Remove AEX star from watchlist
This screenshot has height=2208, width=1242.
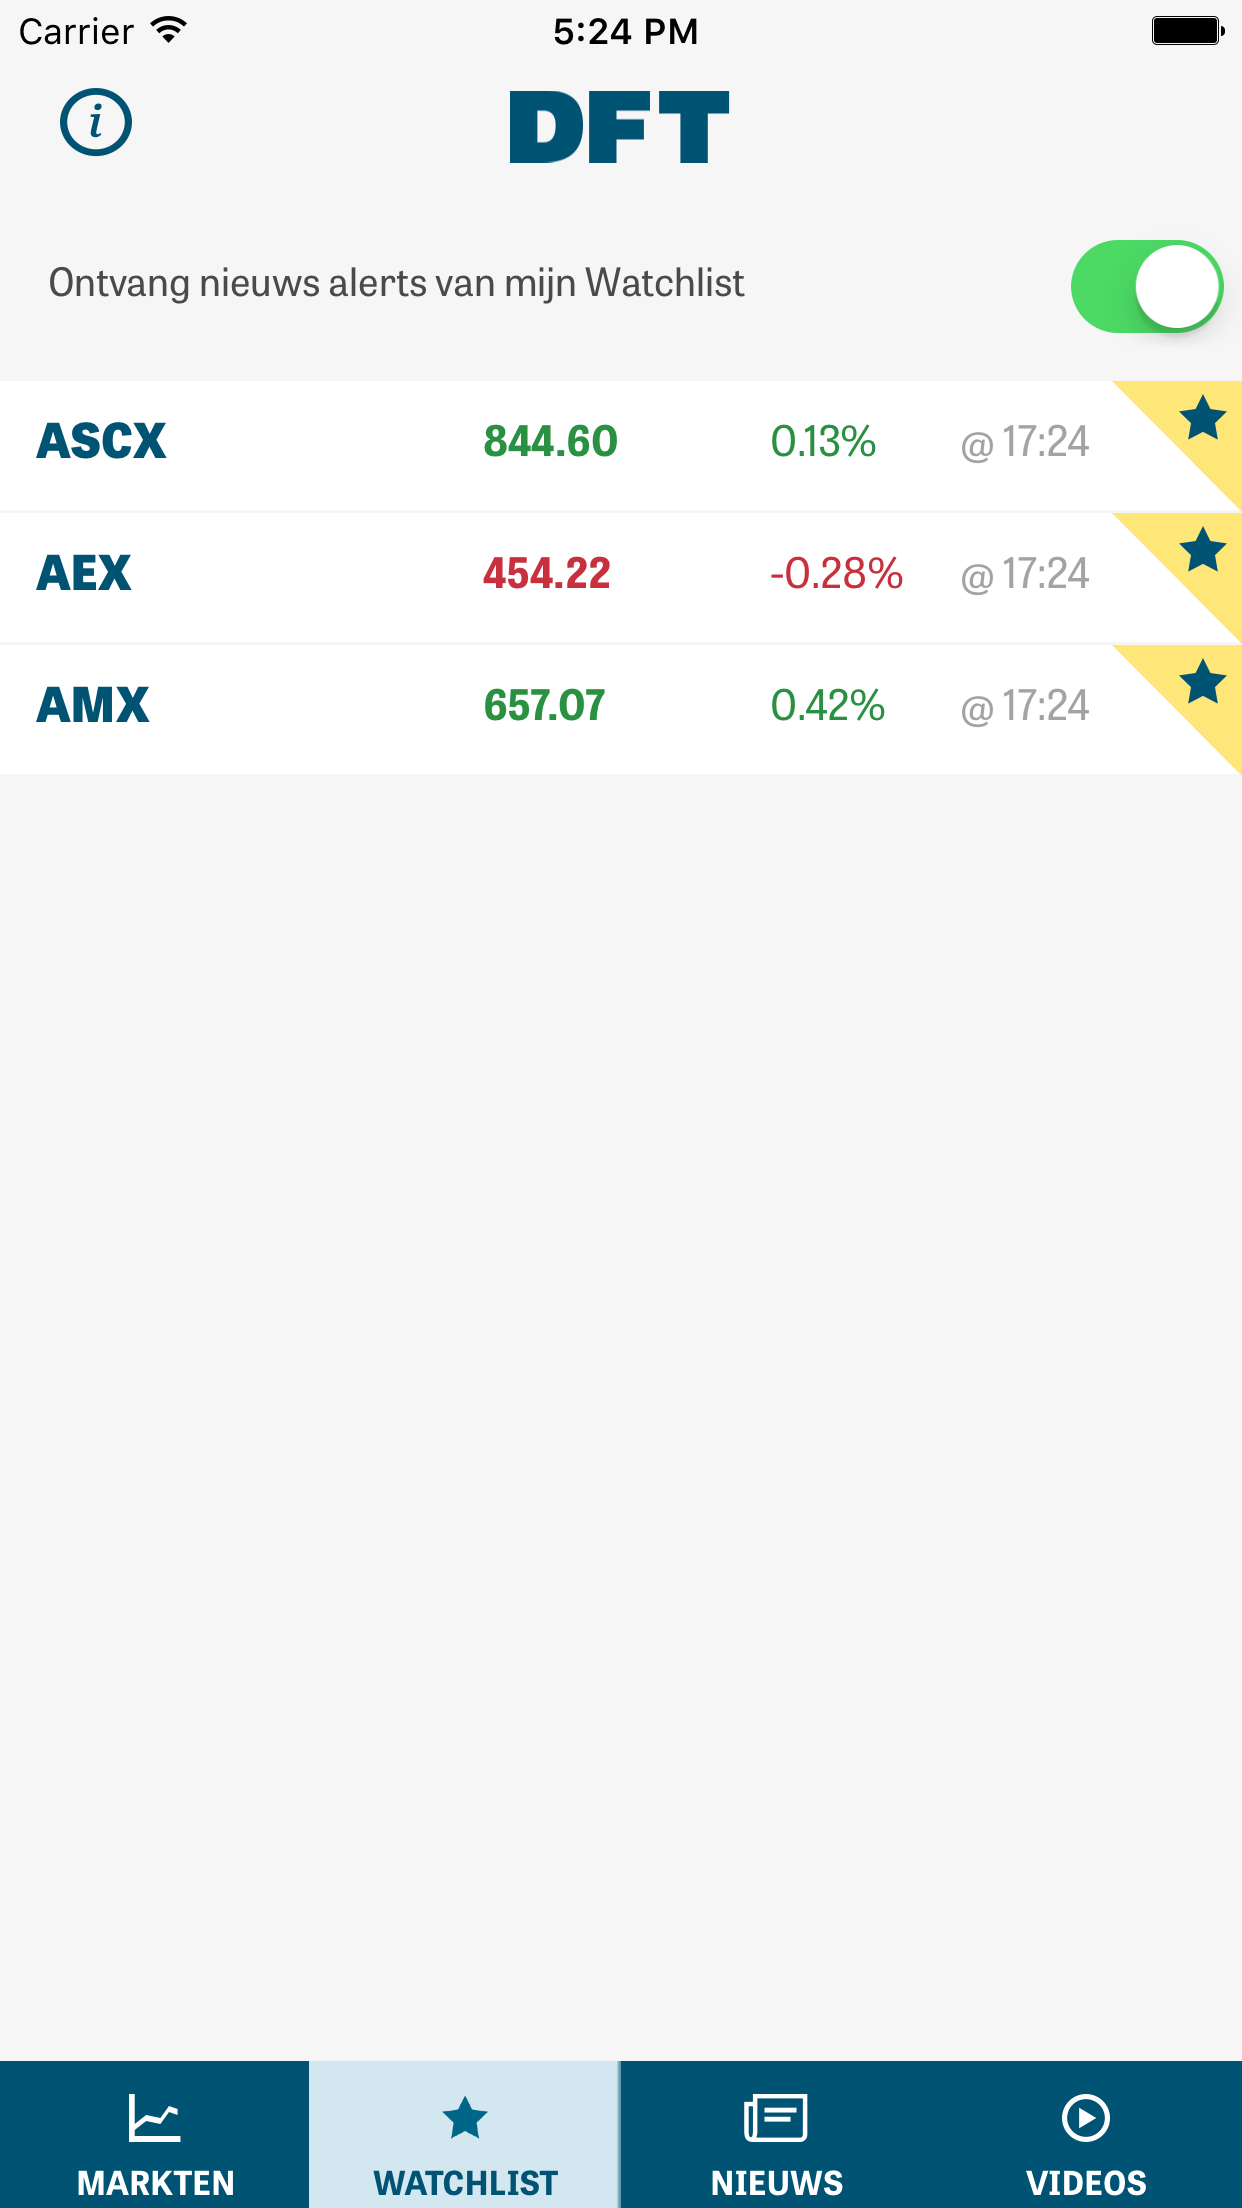tap(1201, 550)
